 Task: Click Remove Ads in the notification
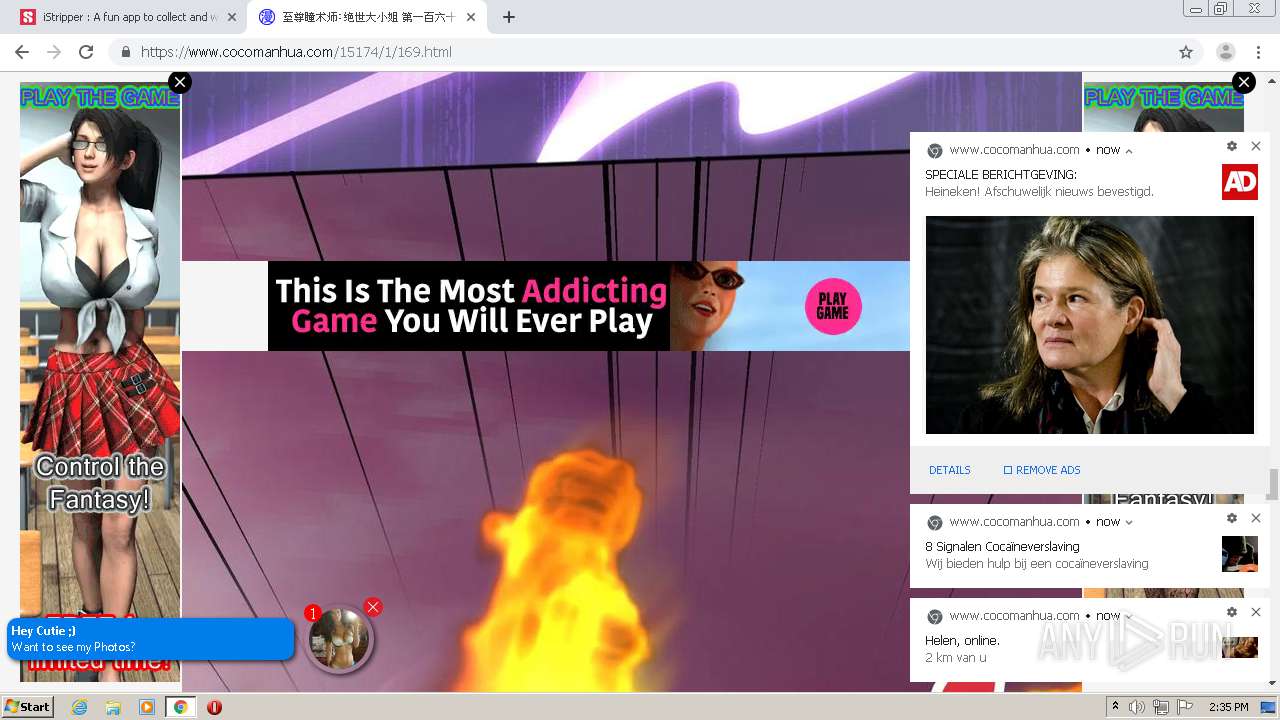(x=1042, y=470)
